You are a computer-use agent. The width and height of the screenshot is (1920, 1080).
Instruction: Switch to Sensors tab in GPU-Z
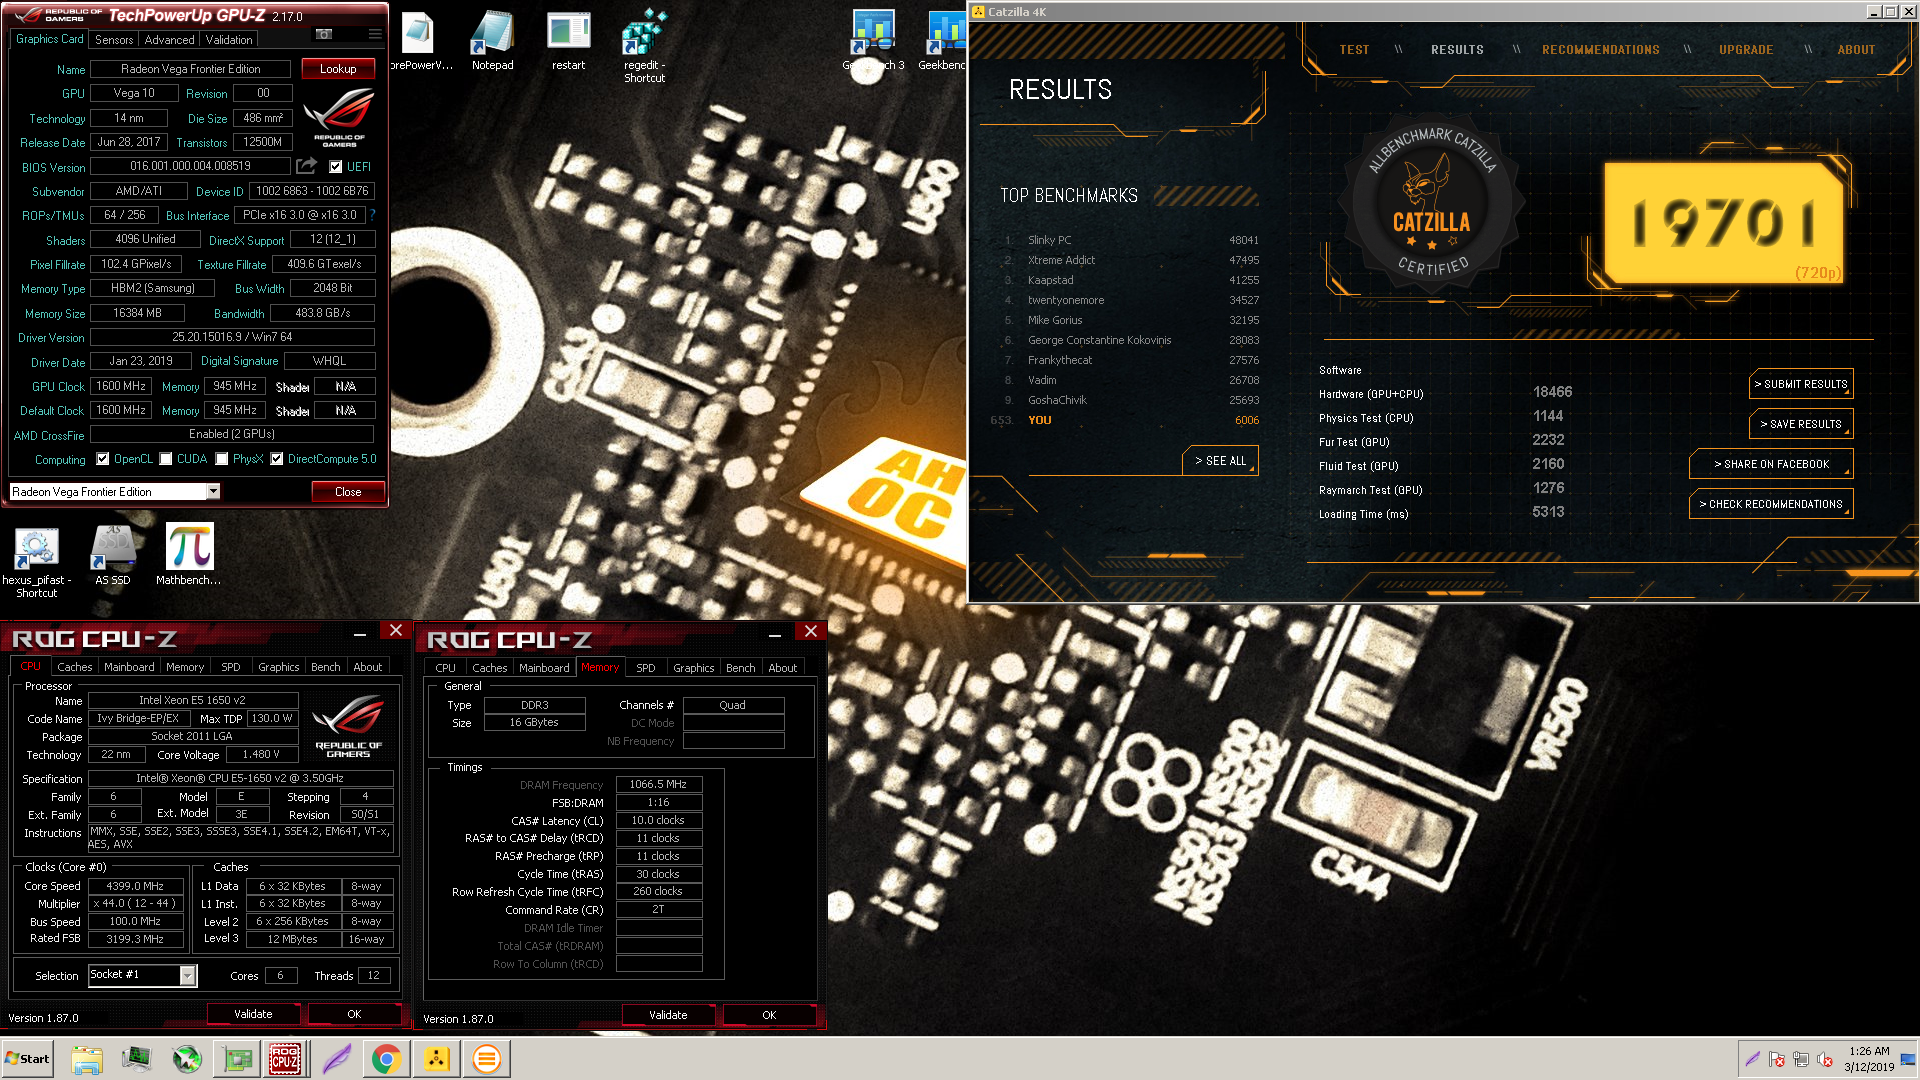[x=114, y=39]
